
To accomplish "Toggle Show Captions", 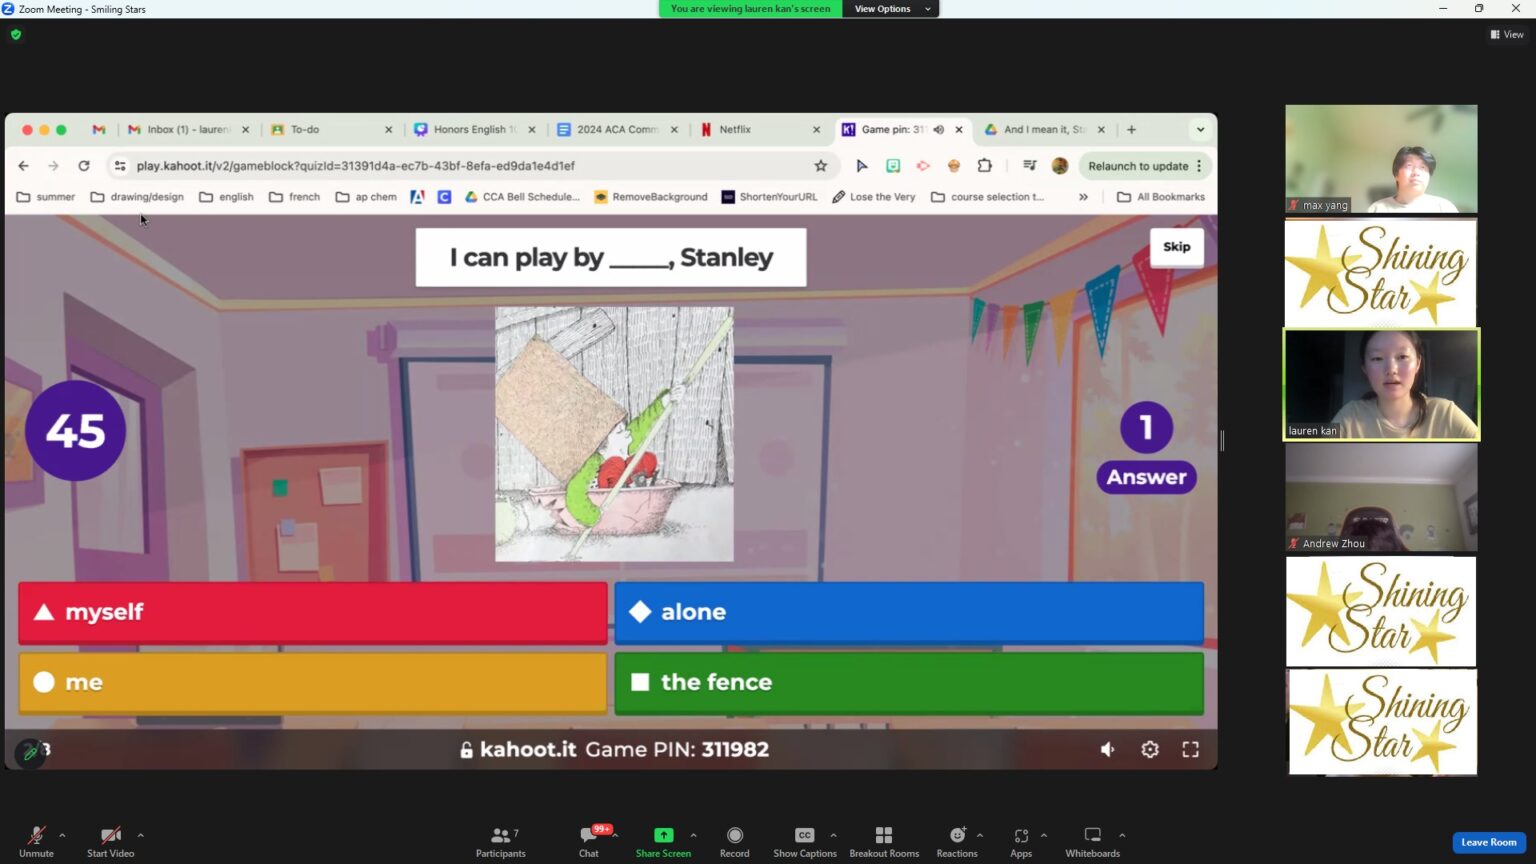I will 804,841.
